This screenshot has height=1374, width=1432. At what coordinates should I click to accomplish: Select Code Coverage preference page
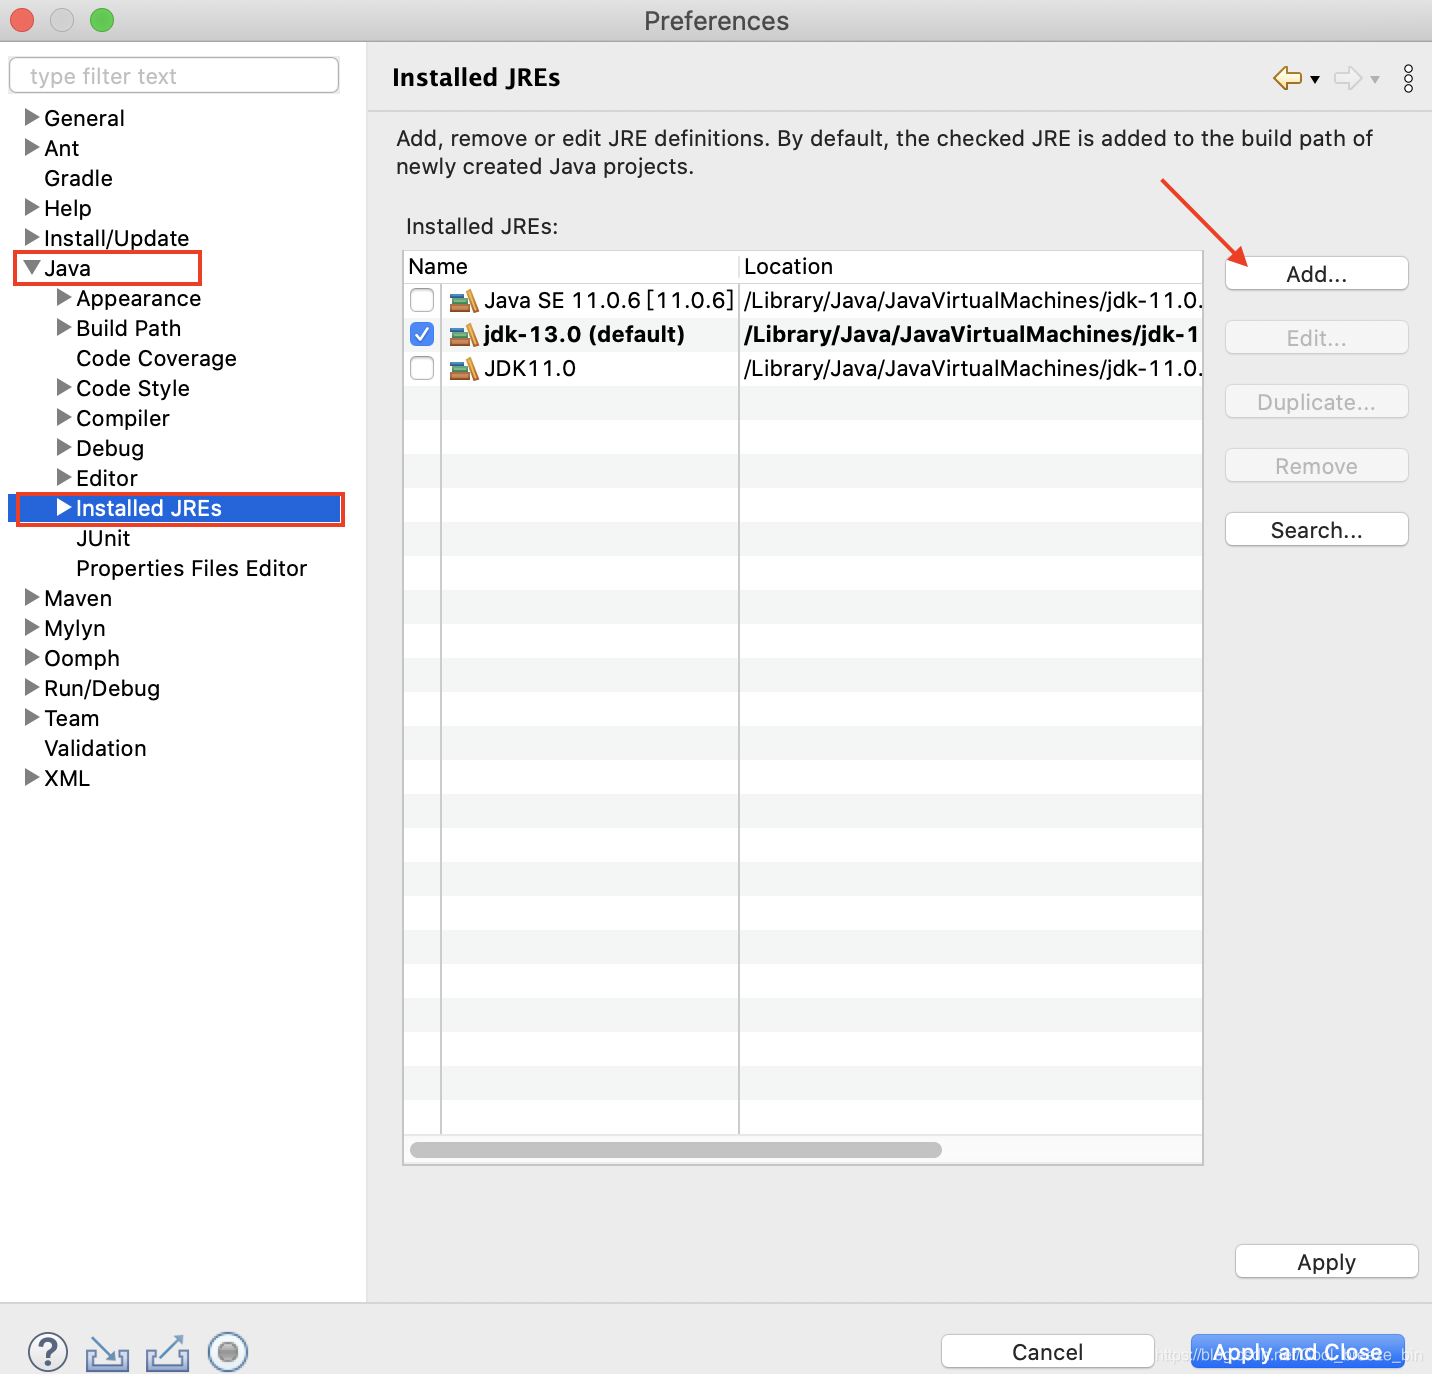[156, 358]
